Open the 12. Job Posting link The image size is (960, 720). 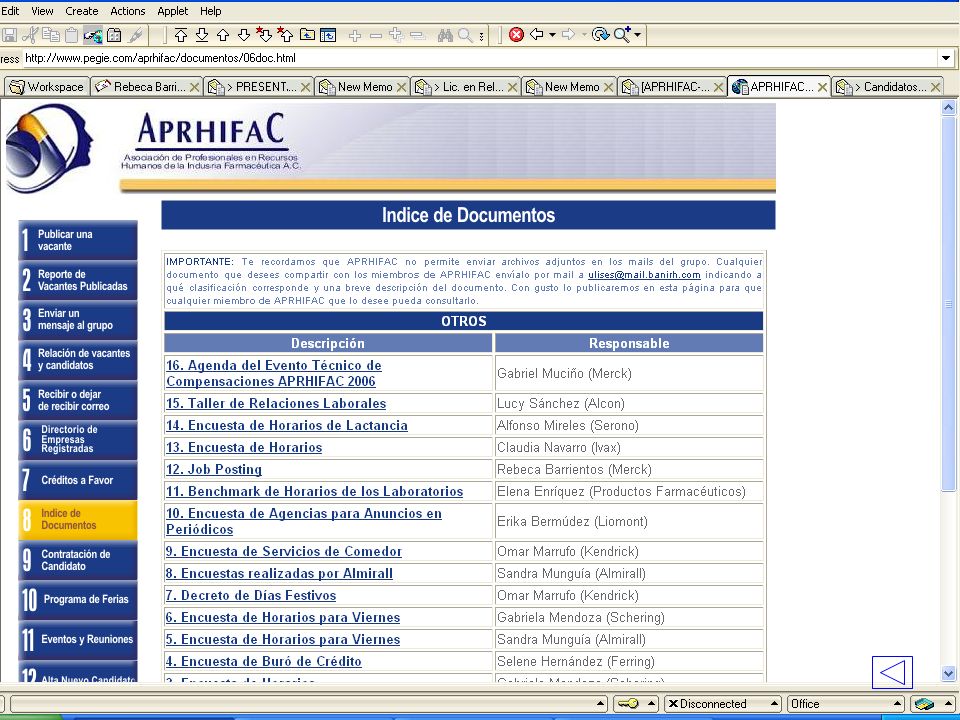pyautogui.click(x=214, y=470)
